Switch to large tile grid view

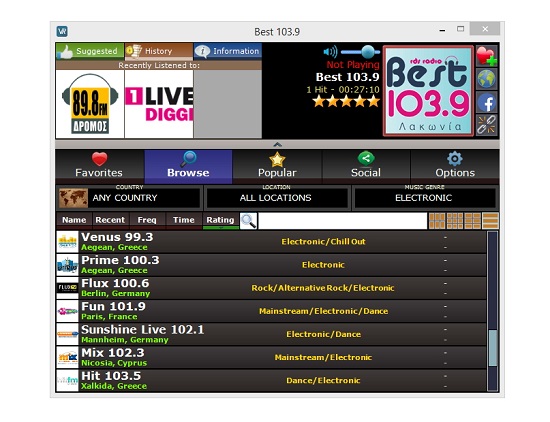coord(437,221)
